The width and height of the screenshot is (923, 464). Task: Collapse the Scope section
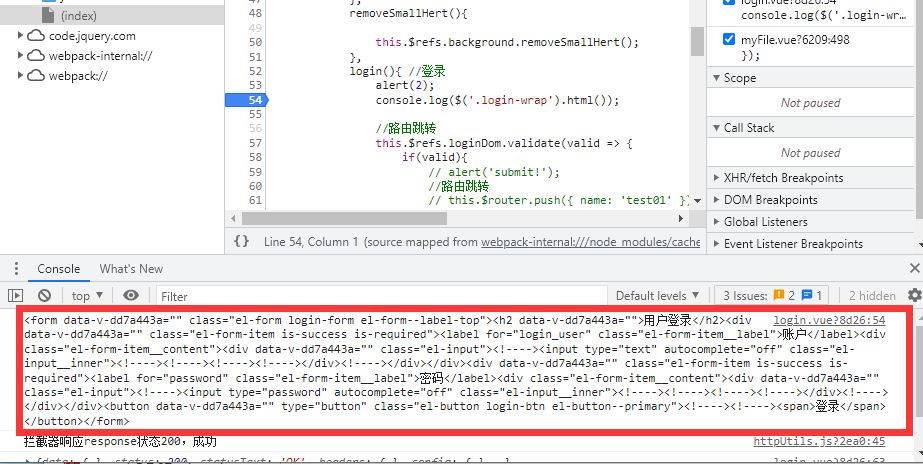coord(716,78)
